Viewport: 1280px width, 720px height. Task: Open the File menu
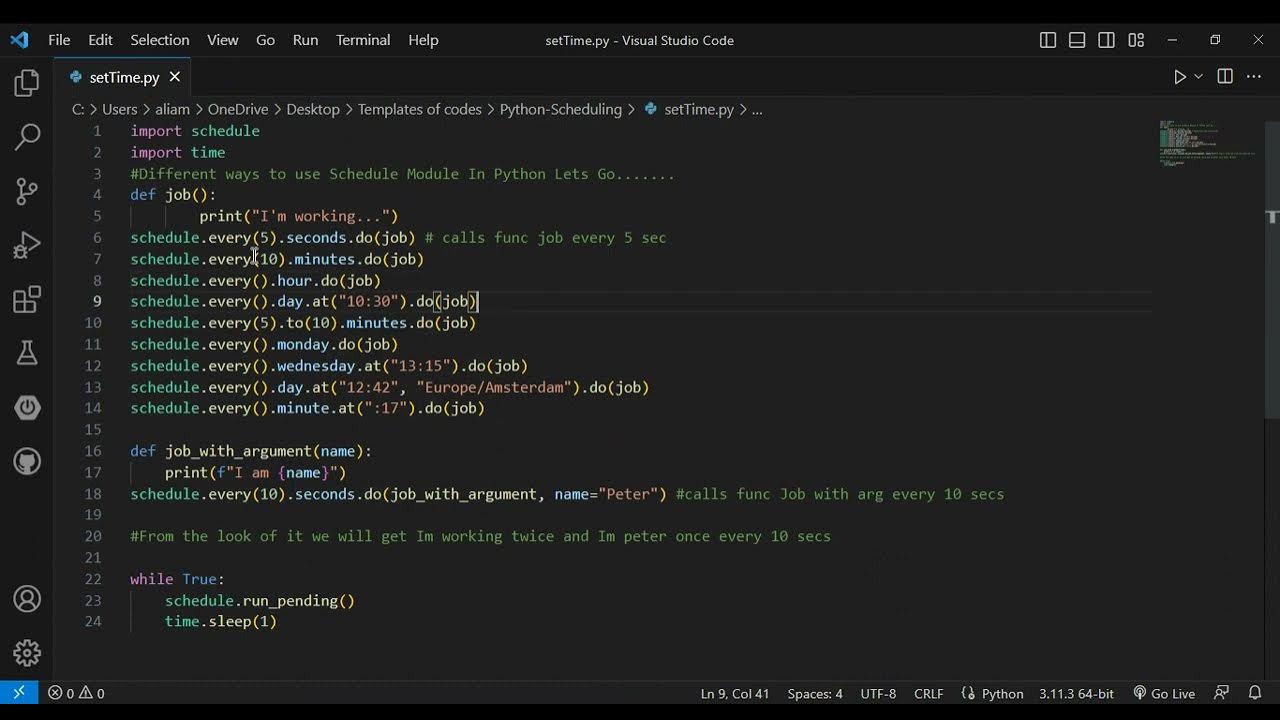pyautogui.click(x=59, y=40)
